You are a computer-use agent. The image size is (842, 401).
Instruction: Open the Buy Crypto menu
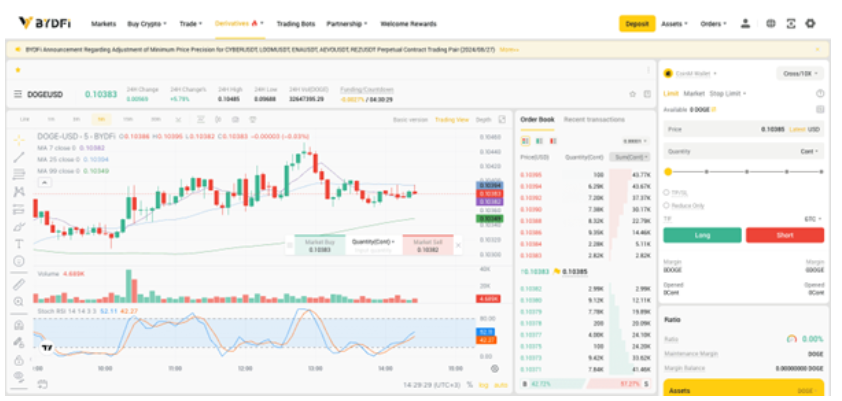147,24
